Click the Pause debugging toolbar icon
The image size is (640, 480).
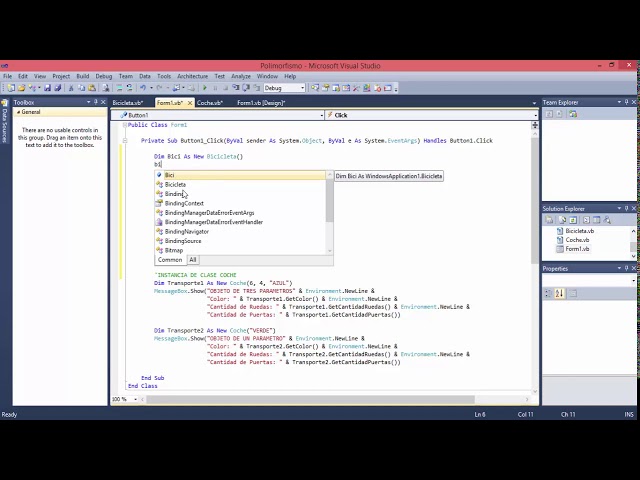(215, 88)
